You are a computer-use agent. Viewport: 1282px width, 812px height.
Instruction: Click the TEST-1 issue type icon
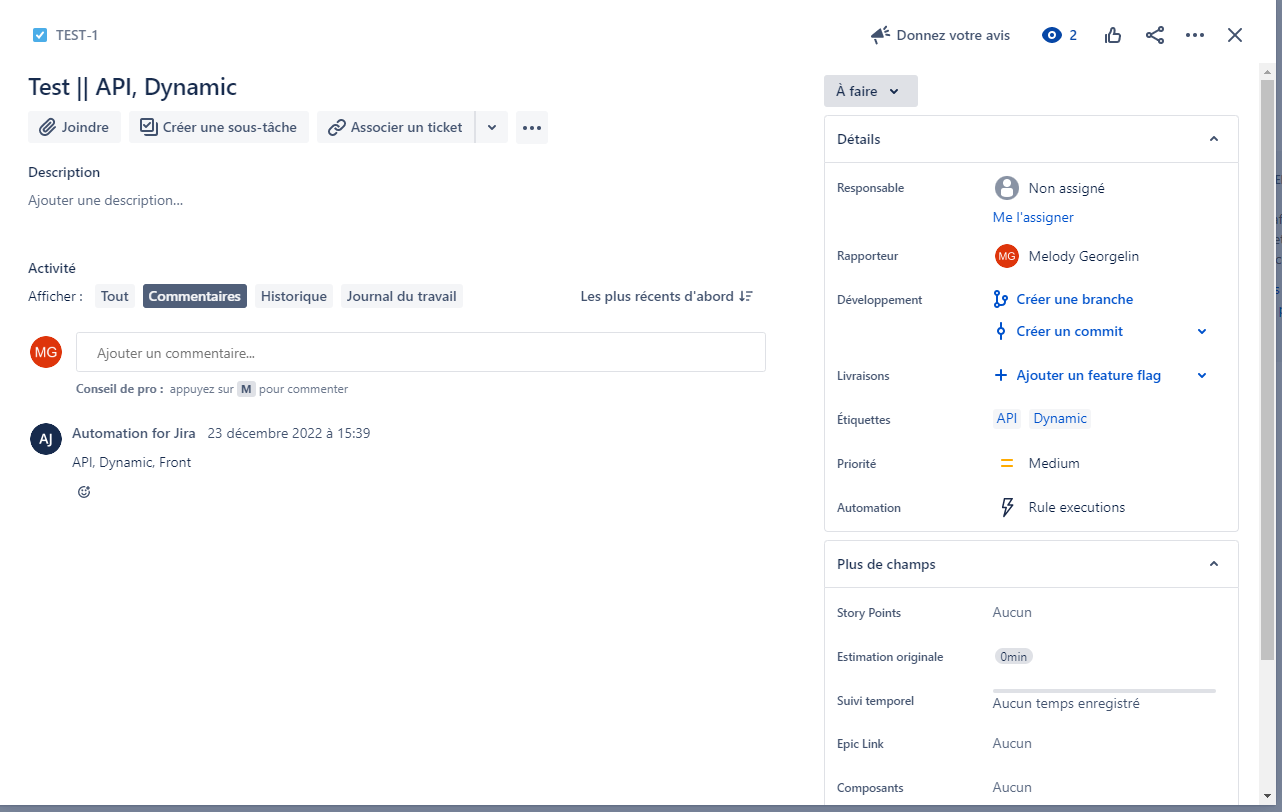click(39, 34)
